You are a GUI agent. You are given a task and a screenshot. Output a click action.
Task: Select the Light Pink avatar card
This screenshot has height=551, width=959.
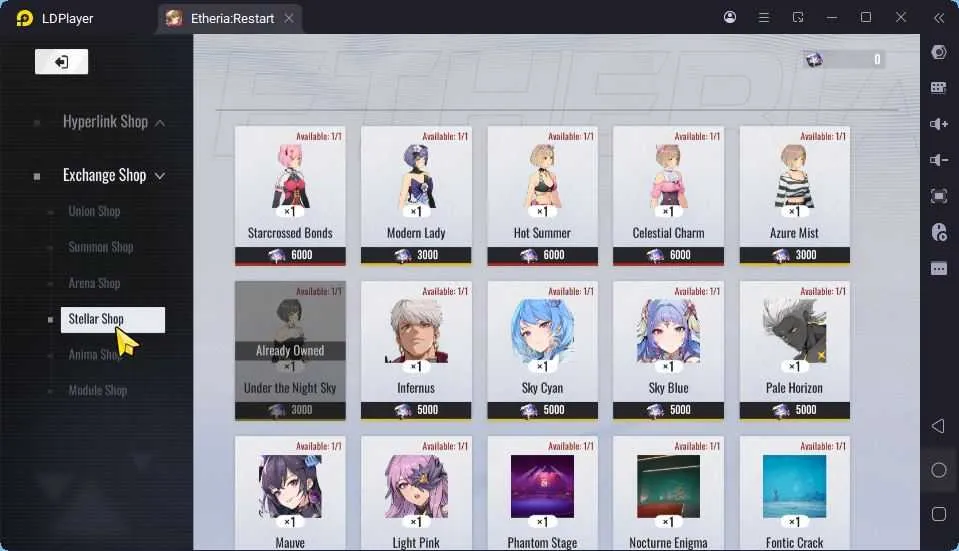point(416,494)
